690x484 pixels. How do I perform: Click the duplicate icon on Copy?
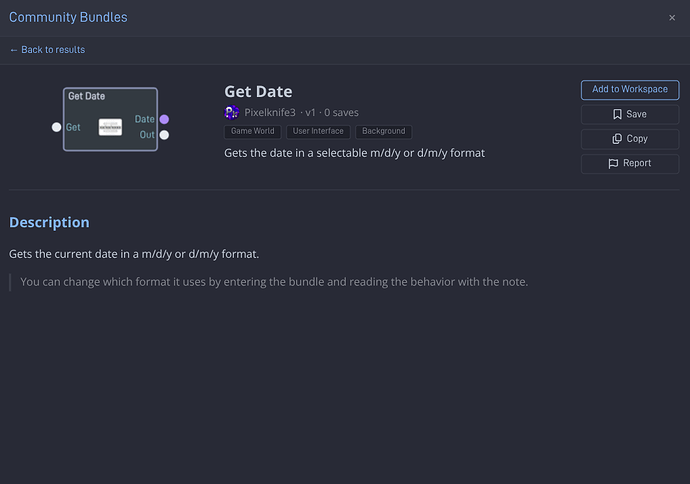pyautogui.click(x=617, y=139)
